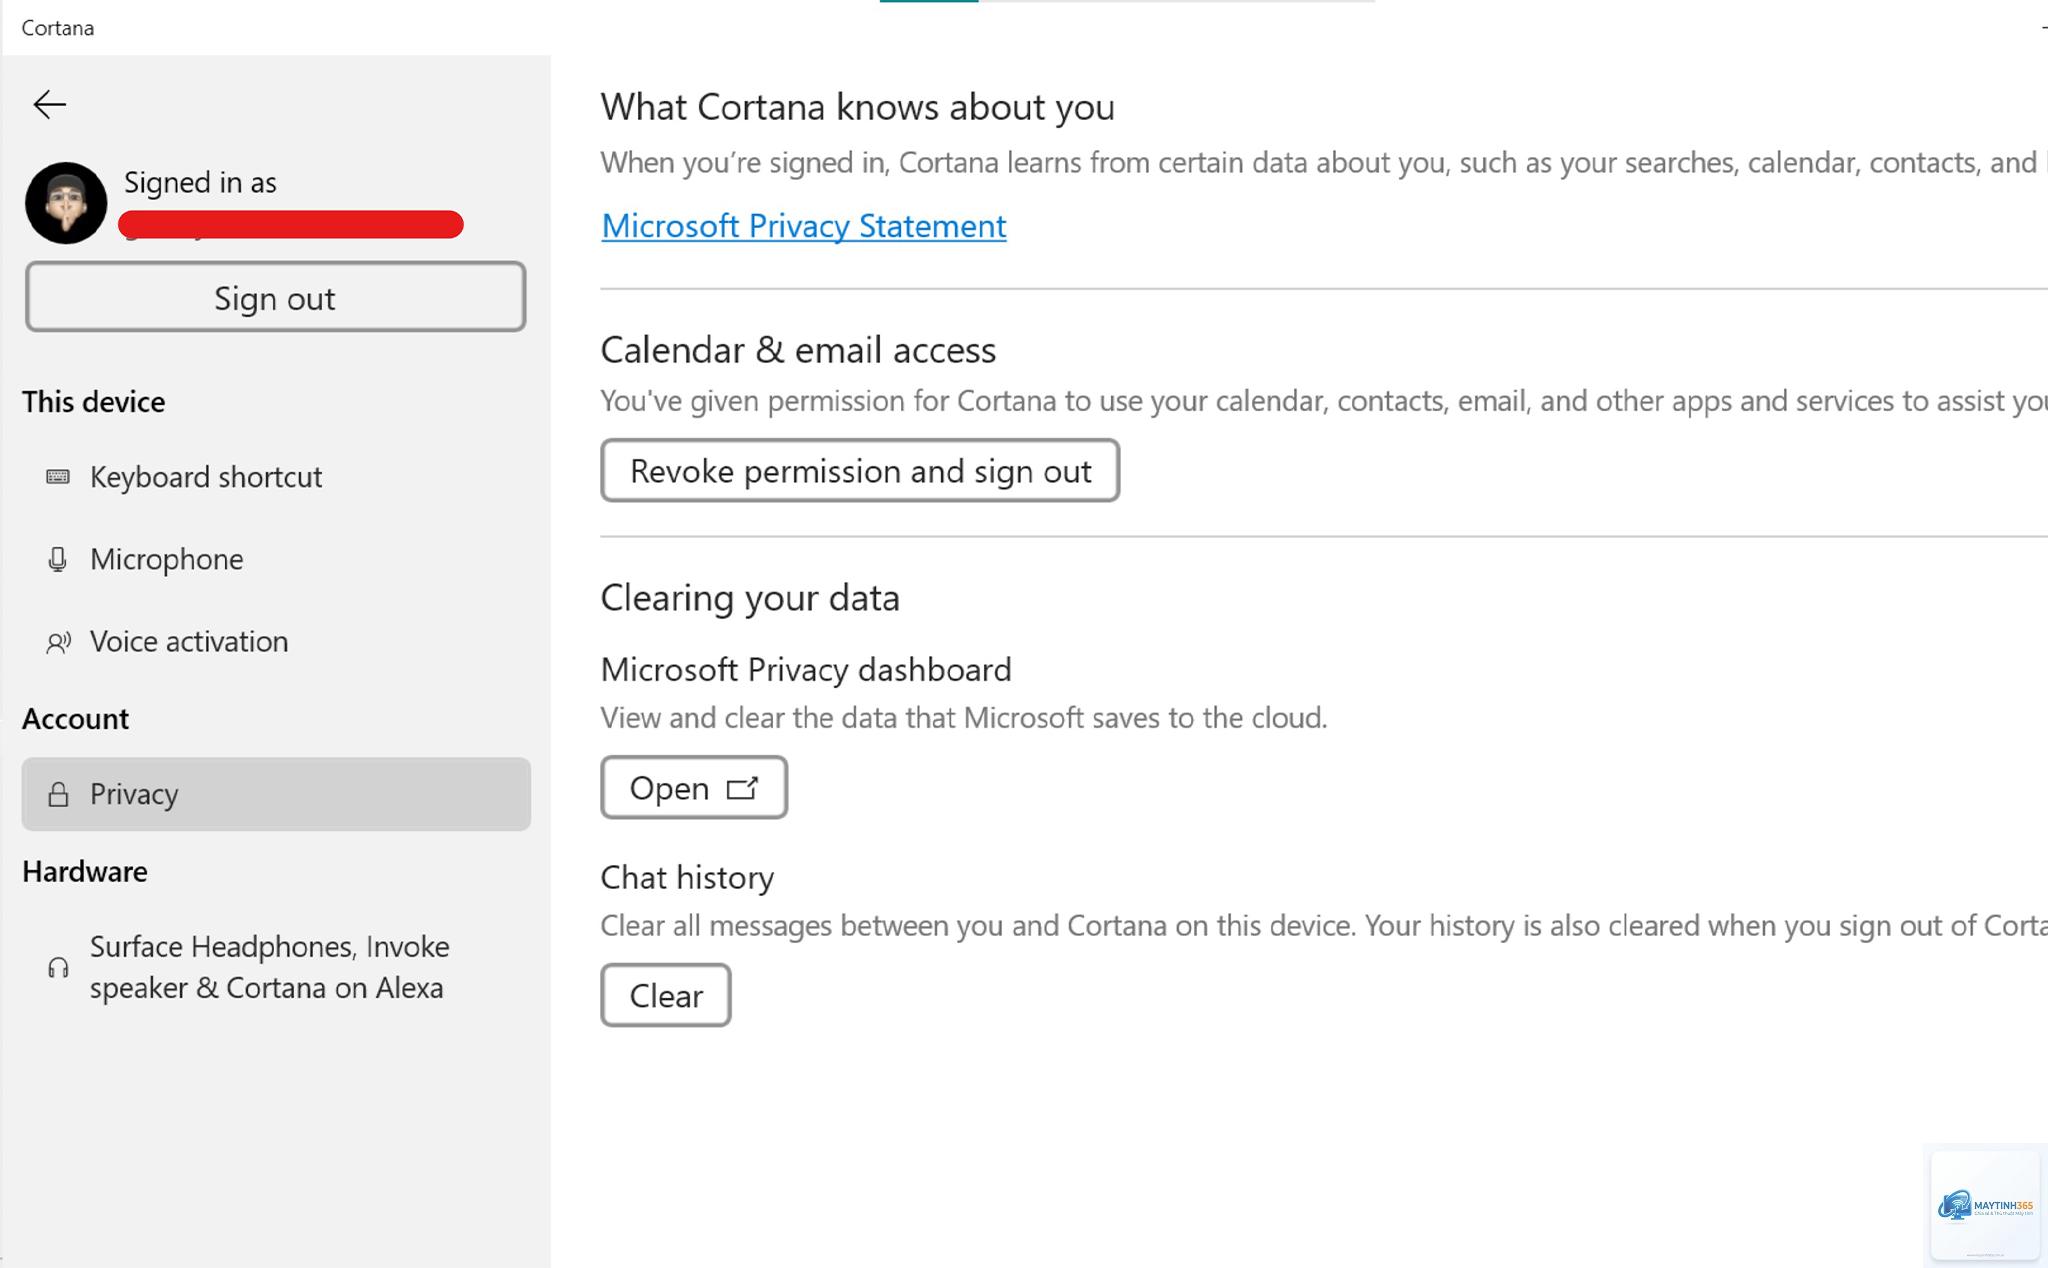Click the 'Signed in as' text
Viewport: 2048px width, 1268px height.
pos(200,183)
